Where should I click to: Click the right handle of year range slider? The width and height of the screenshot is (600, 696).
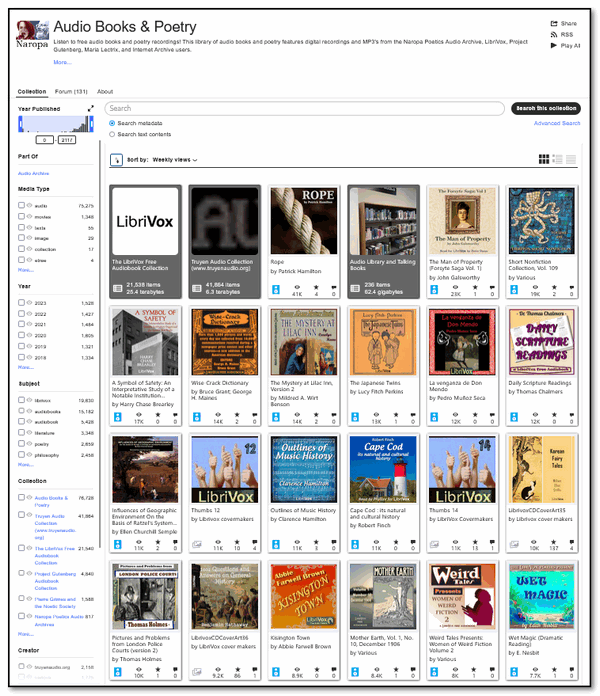(x=91, y=124)
